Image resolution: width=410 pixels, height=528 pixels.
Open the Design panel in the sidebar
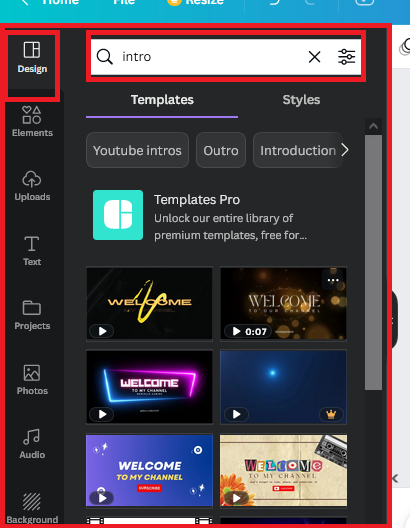pos(32,58)
